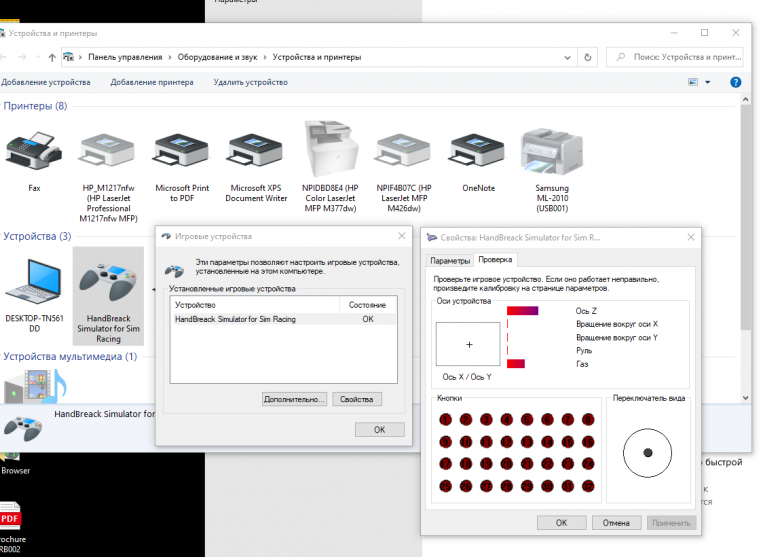Select Microsoft Print to PDF printer
Image resolution: width=780 pixels, height=557 pixels.
click(182, 151)
